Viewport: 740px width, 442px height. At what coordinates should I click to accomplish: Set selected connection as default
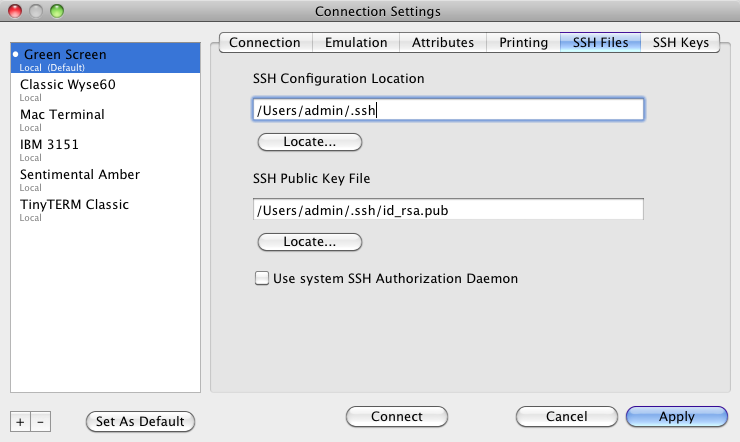140,421
